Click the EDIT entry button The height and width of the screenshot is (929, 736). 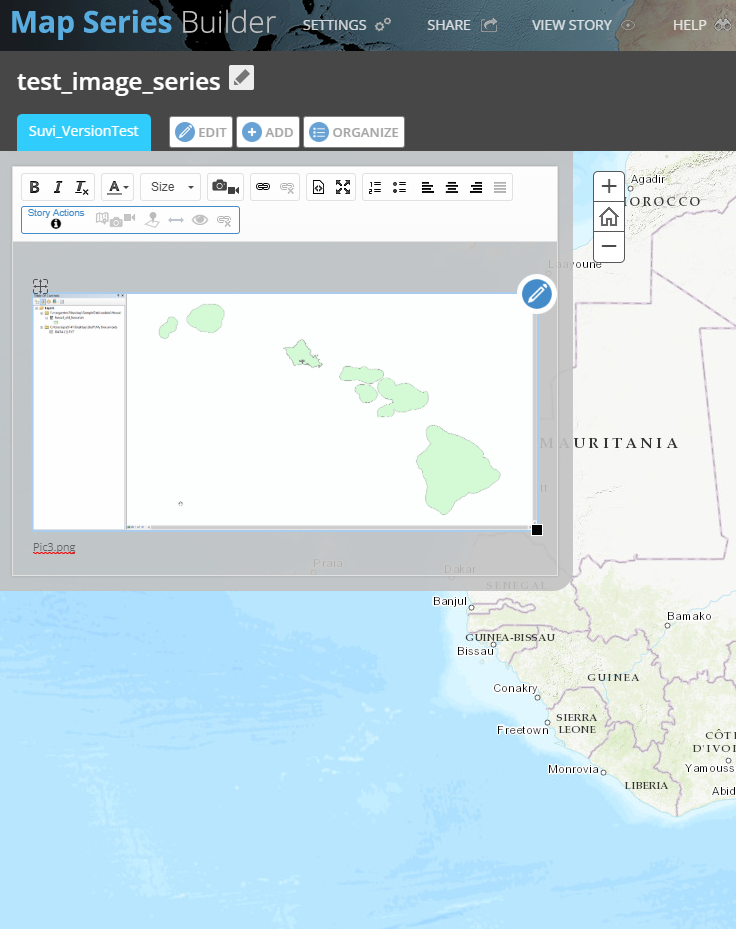pyautogui.click(x=201, y=132)
